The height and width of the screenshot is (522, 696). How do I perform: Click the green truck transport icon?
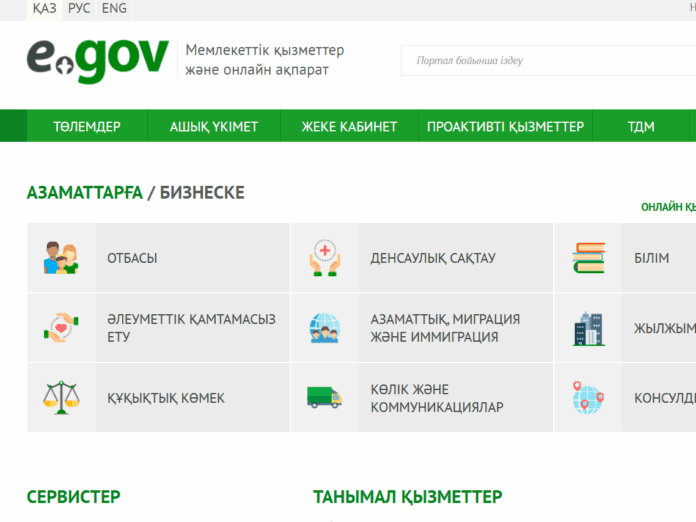(325, 398)
